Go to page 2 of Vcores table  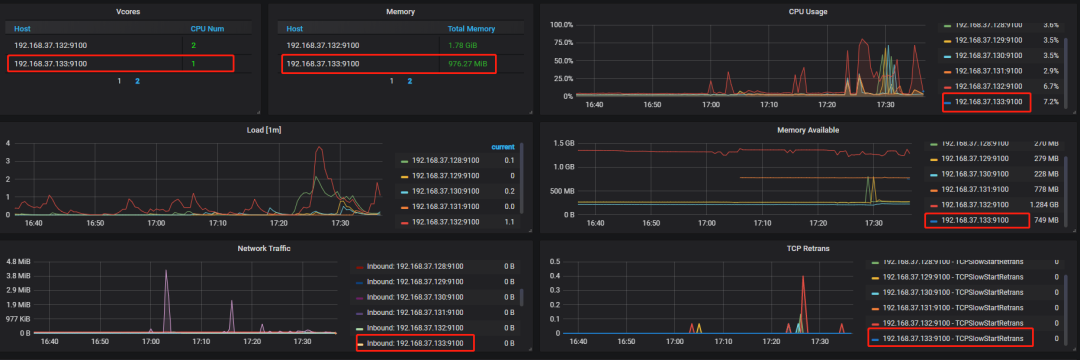[137, 81]
